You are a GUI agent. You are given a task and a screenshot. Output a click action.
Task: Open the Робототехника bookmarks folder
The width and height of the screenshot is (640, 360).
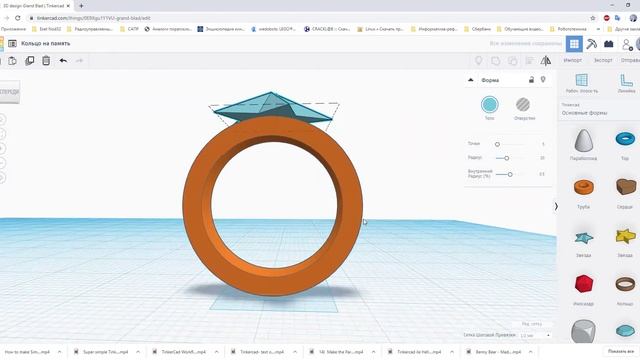tap(568, 29)
